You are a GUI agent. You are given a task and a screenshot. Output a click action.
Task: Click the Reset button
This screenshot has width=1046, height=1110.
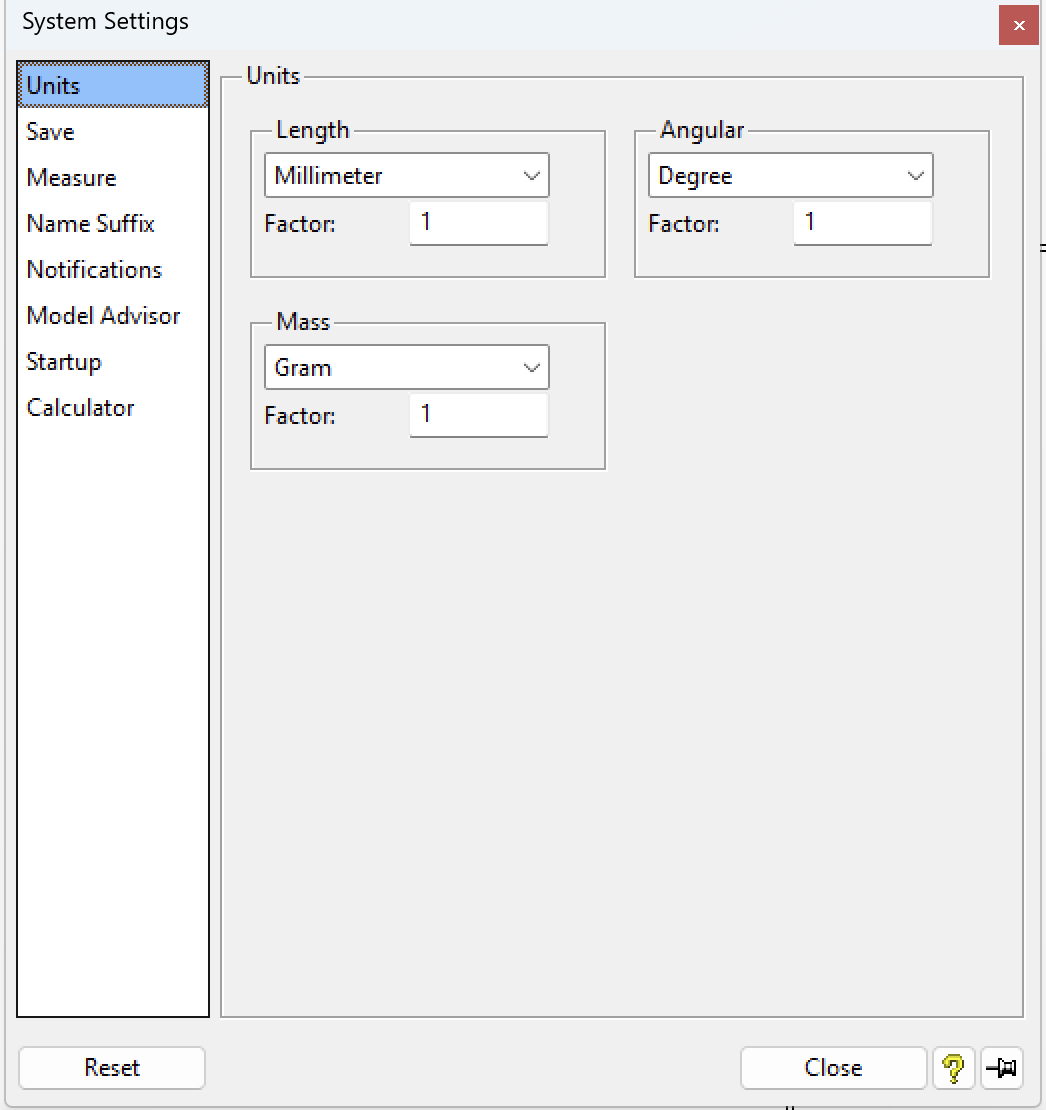coord(111,1068)
